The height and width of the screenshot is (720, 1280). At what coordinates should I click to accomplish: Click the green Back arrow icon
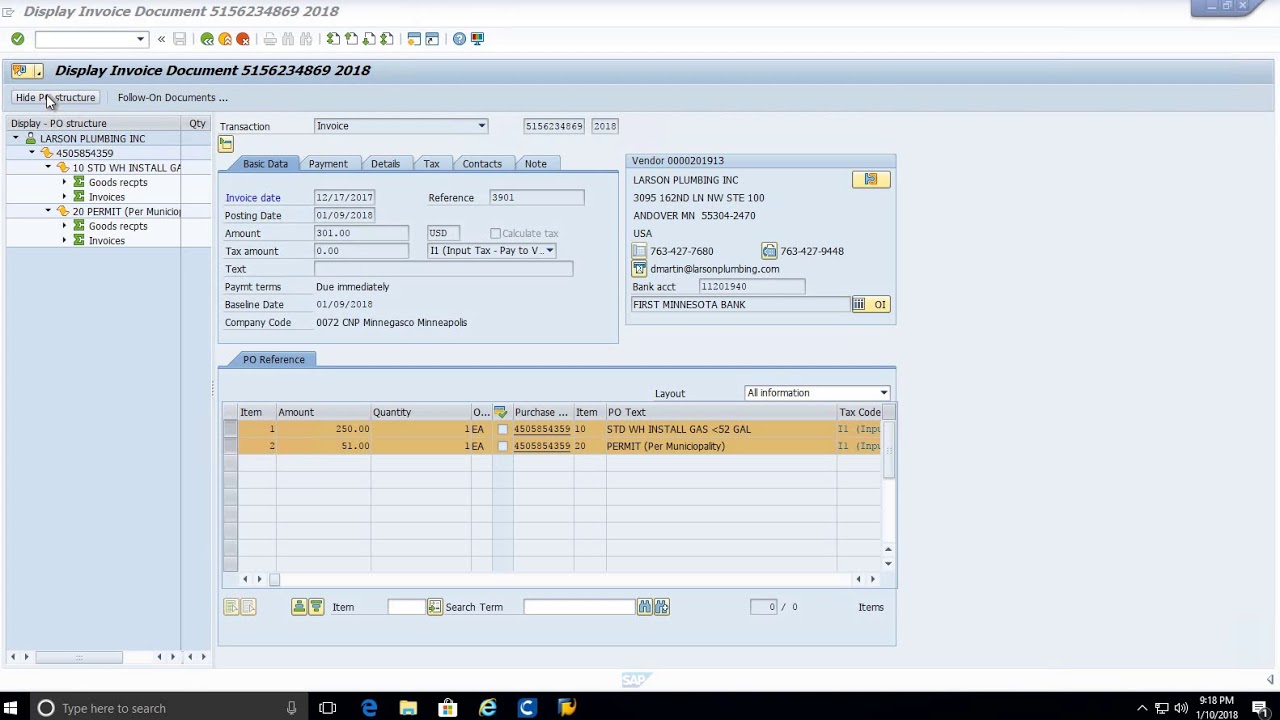[x=207, y=39]
